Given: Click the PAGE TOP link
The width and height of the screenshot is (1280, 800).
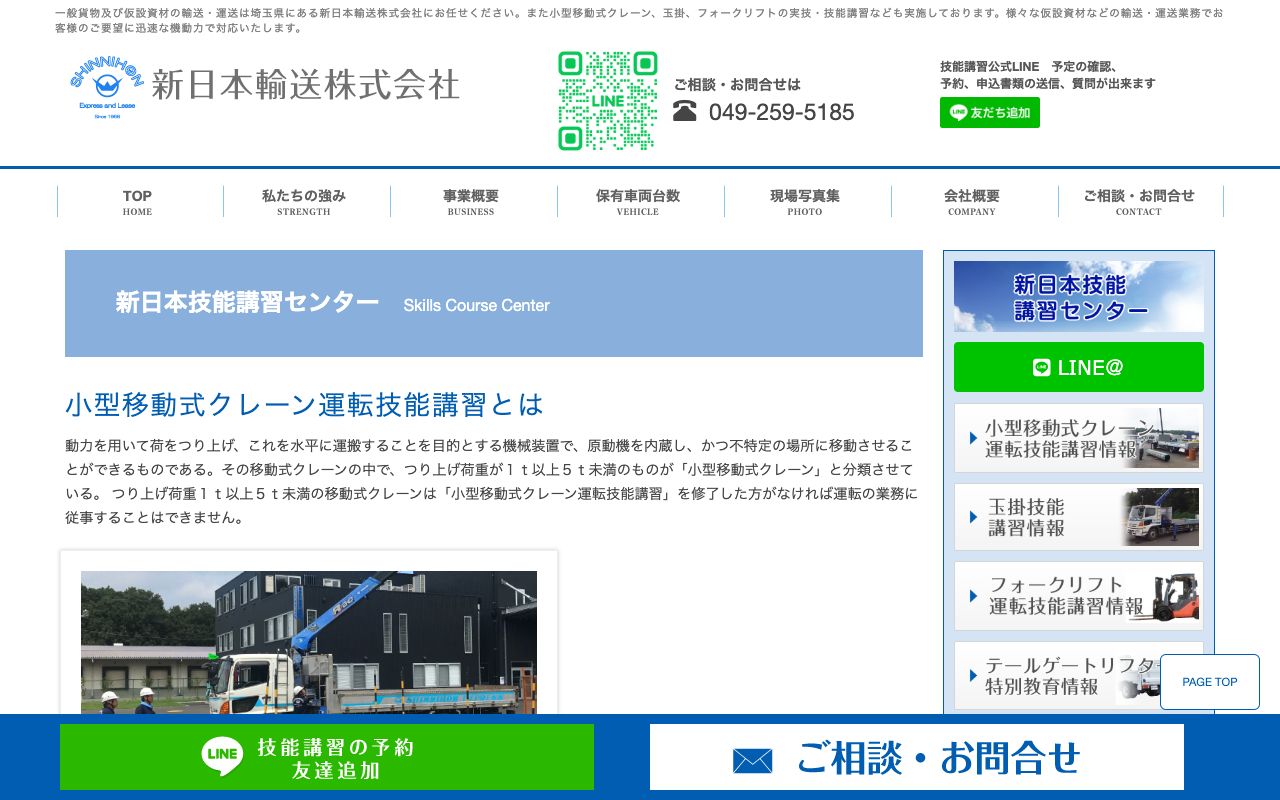Looking at the screenshot, I should point(1210,681).
